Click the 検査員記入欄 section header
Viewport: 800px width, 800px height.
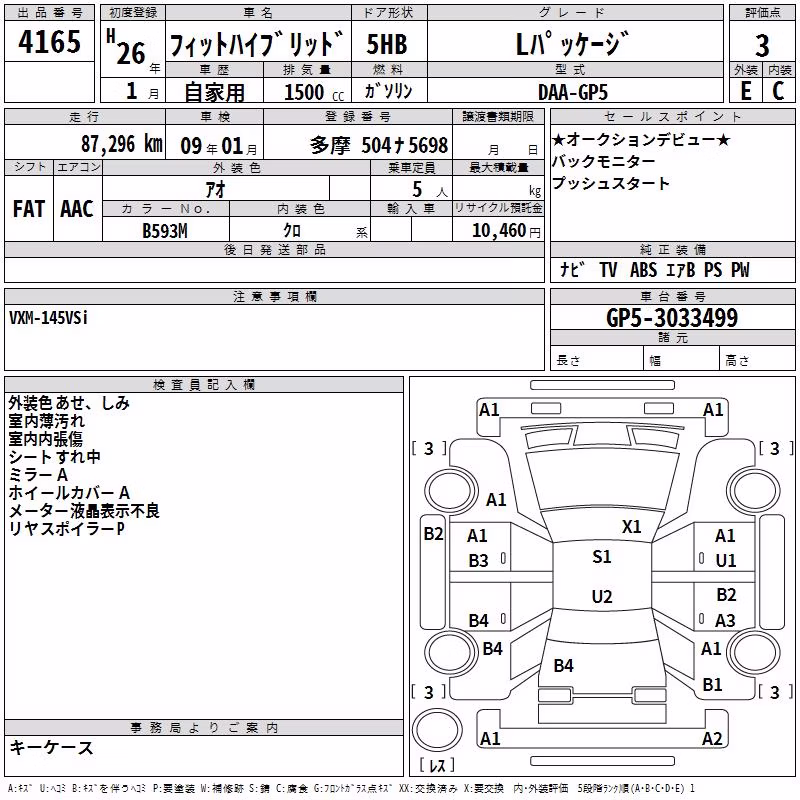click(204, 385)
